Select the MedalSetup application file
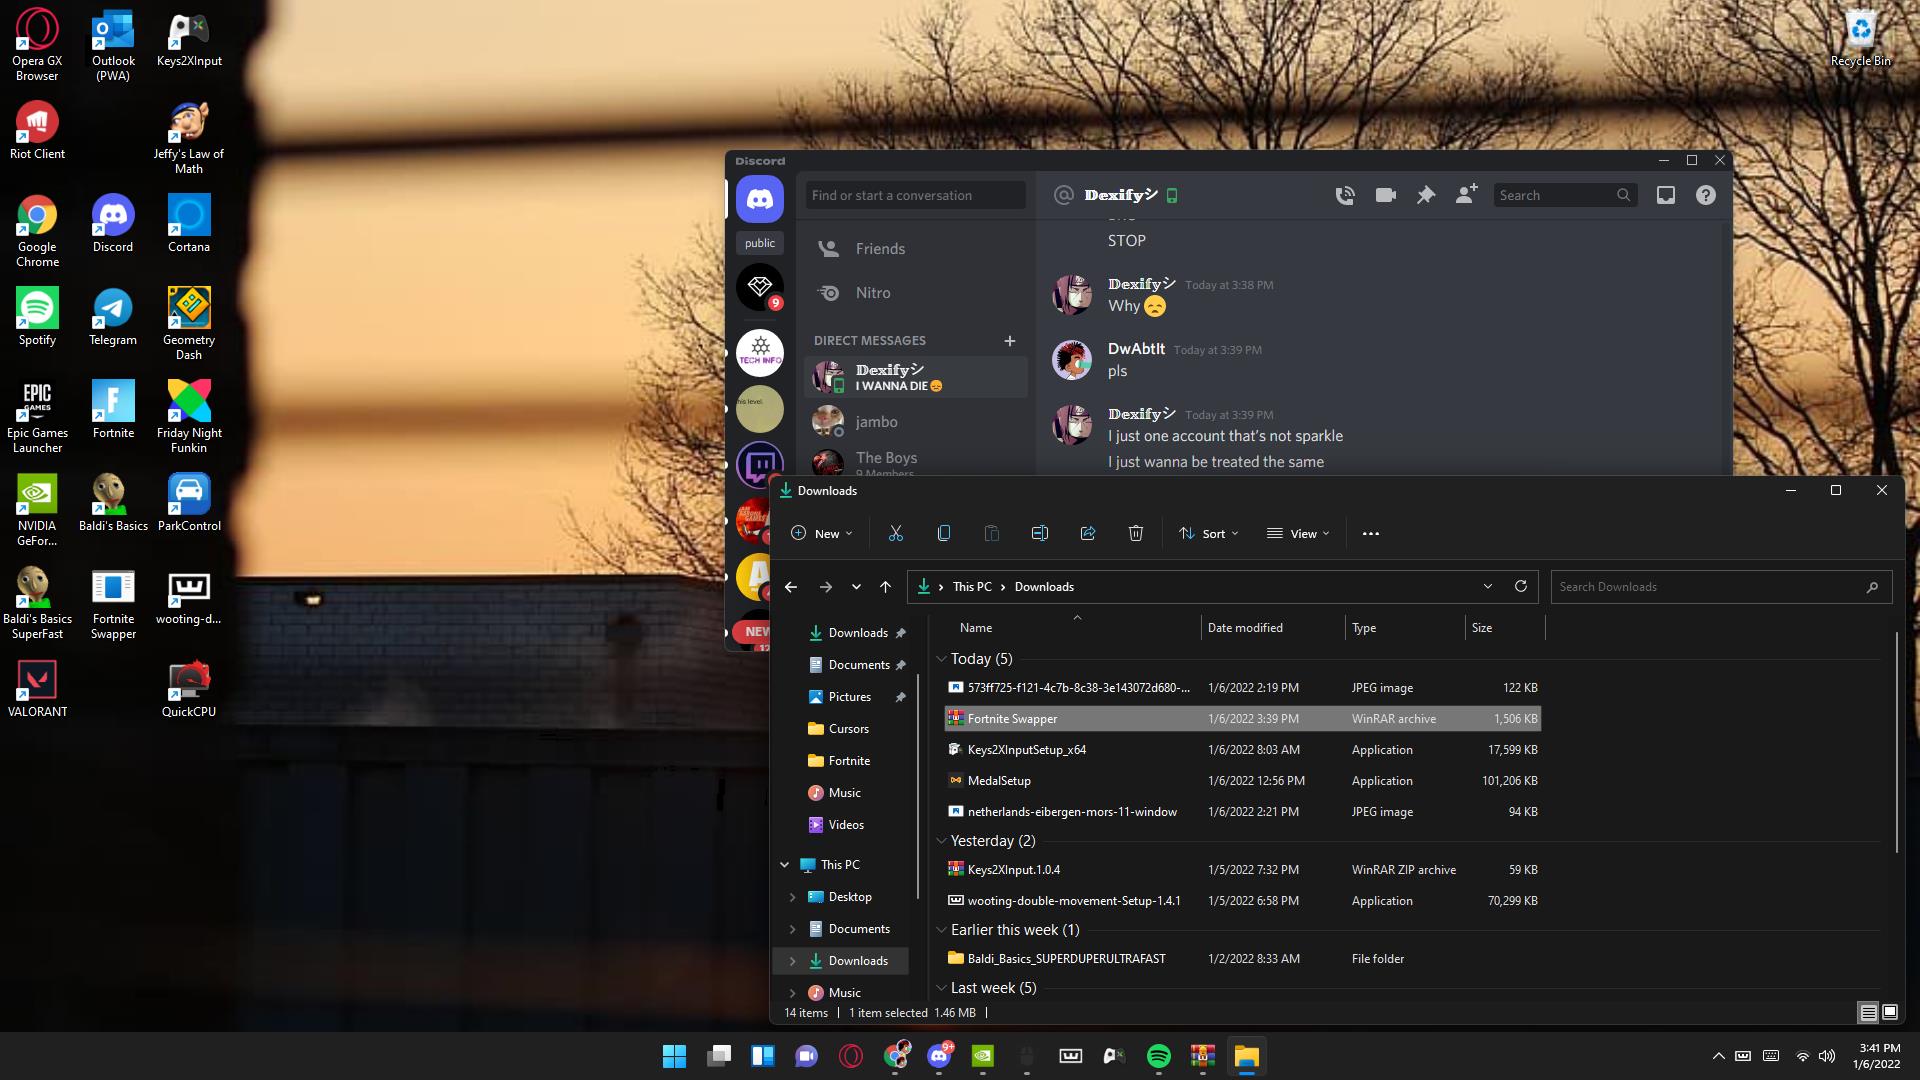This screenshot has height=1080, width=1920. point(999,781)
